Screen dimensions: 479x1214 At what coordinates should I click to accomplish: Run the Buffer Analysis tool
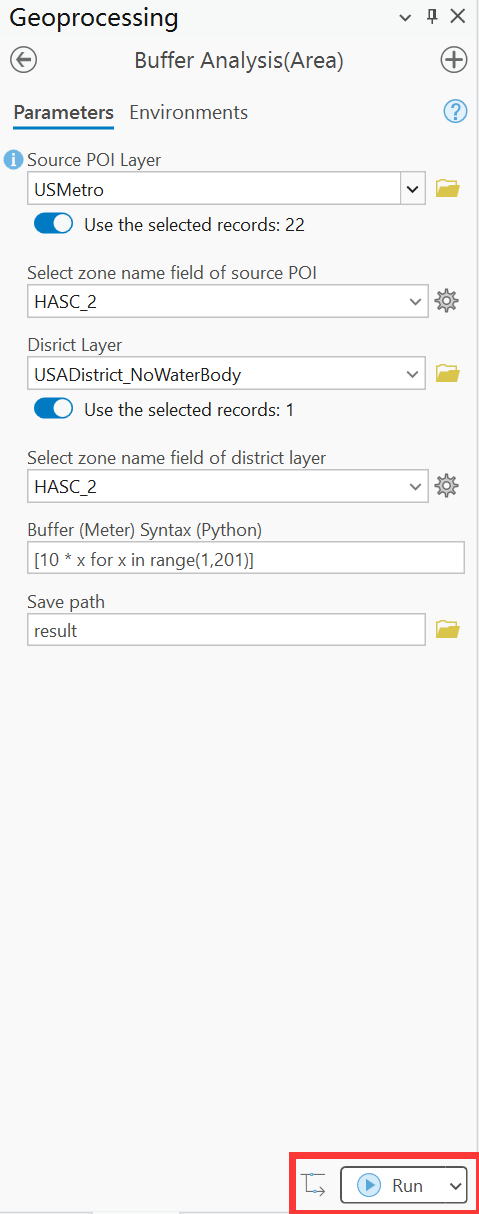click(x=392, y=1185)
